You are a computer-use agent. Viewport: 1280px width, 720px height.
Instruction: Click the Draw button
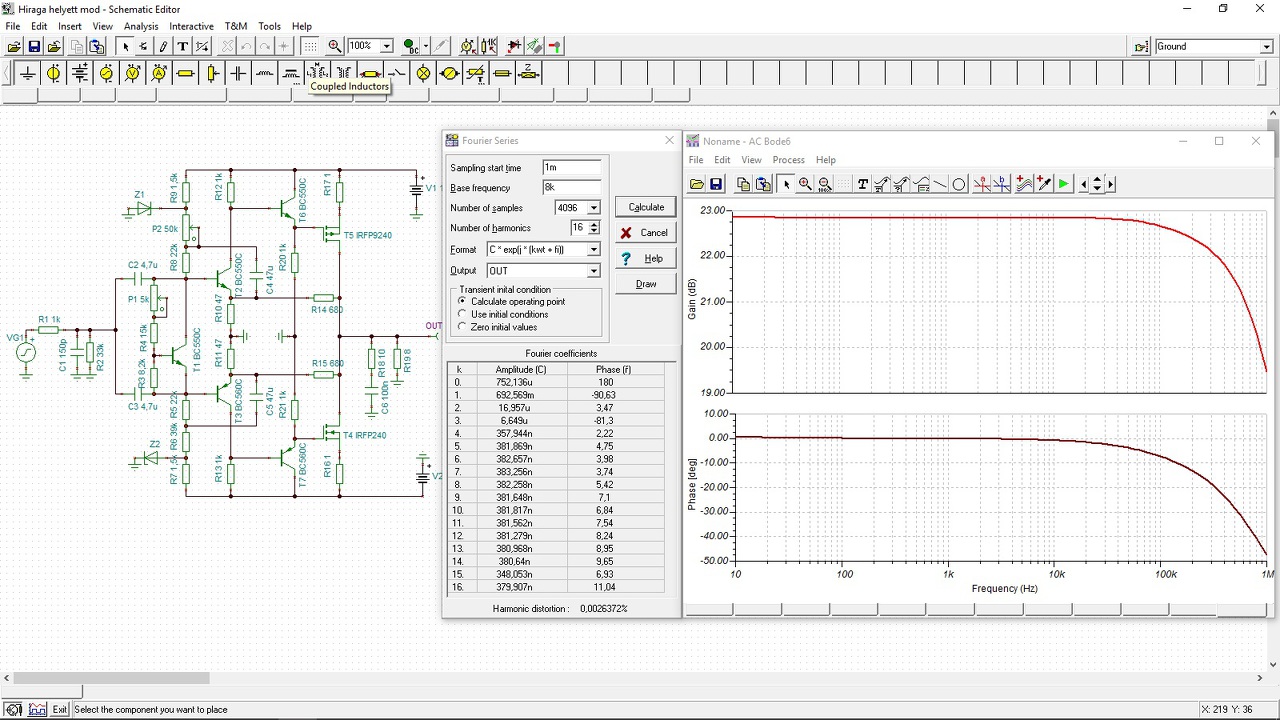click(646, 284)
